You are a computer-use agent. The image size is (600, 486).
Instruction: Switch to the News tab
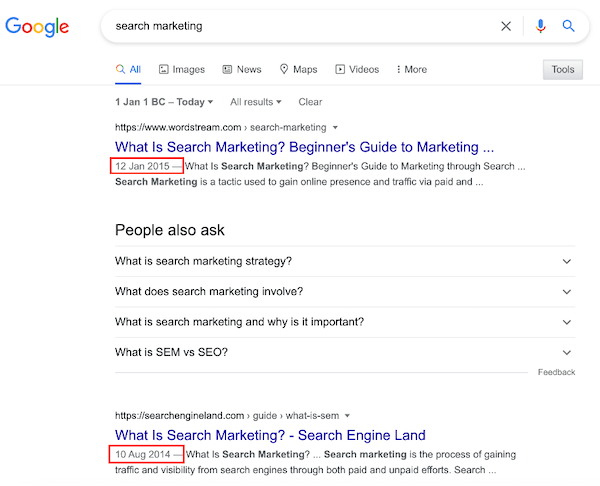242,69
